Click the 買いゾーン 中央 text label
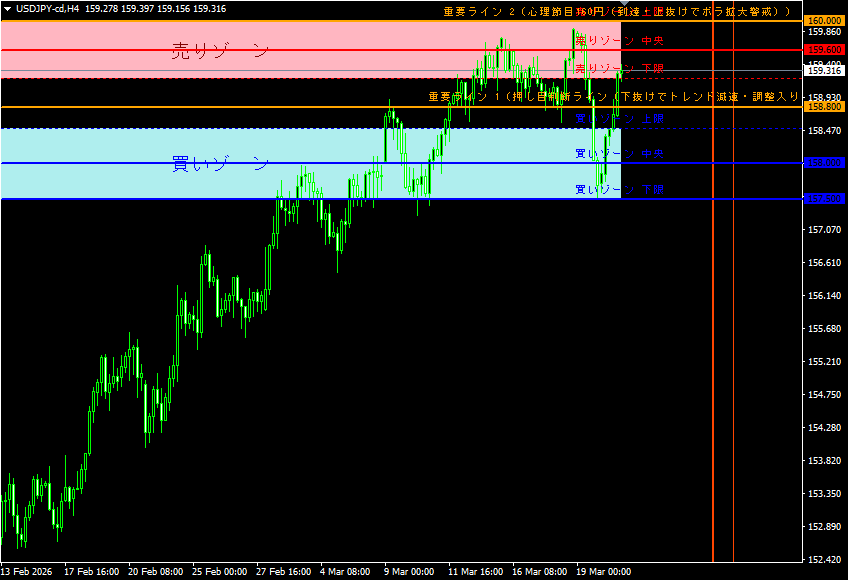Screen dimensions: 848x580 pyautogui.click(x=620, y=154)
